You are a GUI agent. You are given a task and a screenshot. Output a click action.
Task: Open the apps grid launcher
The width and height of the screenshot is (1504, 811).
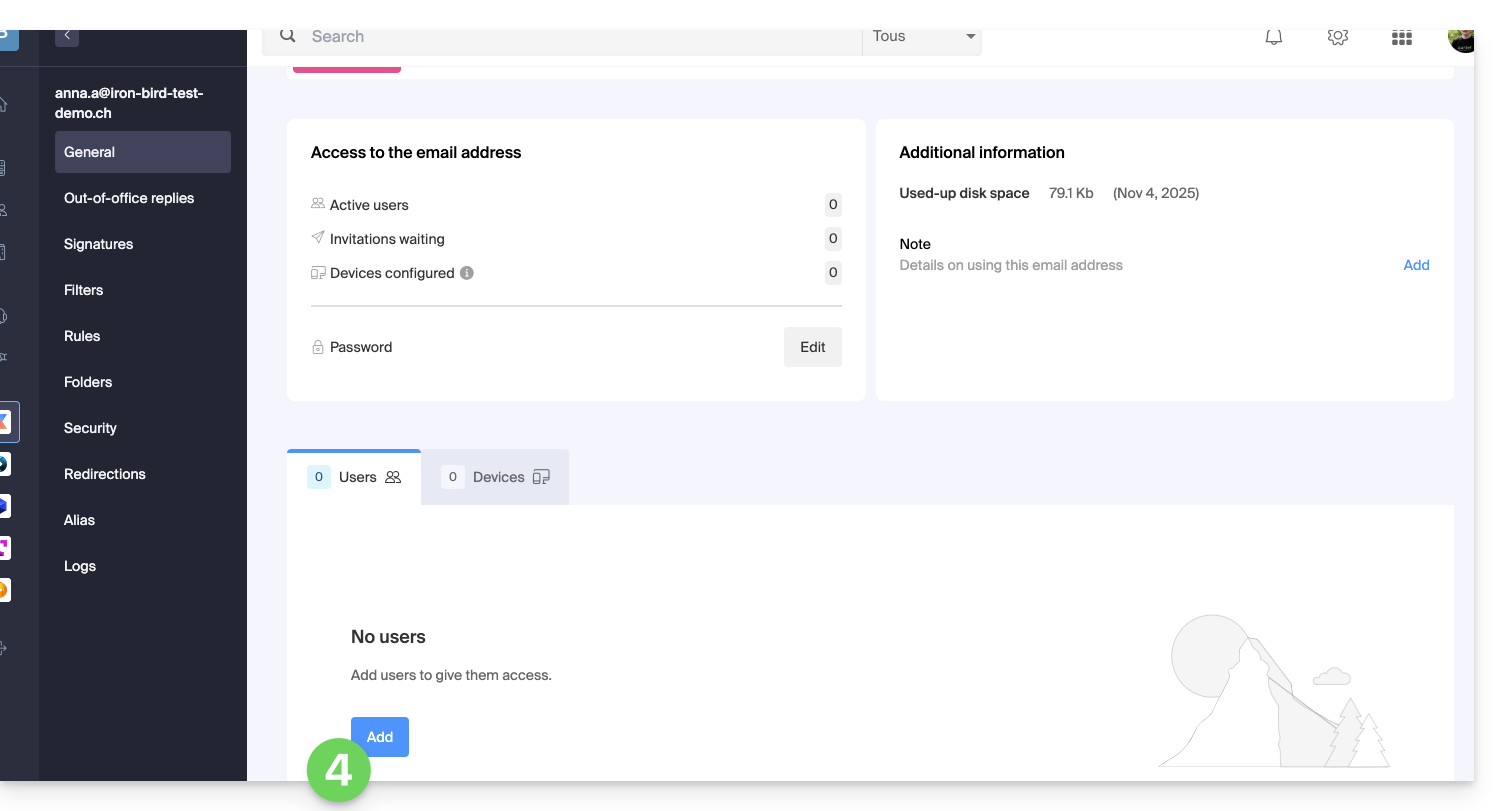[x=1402, y=38]
